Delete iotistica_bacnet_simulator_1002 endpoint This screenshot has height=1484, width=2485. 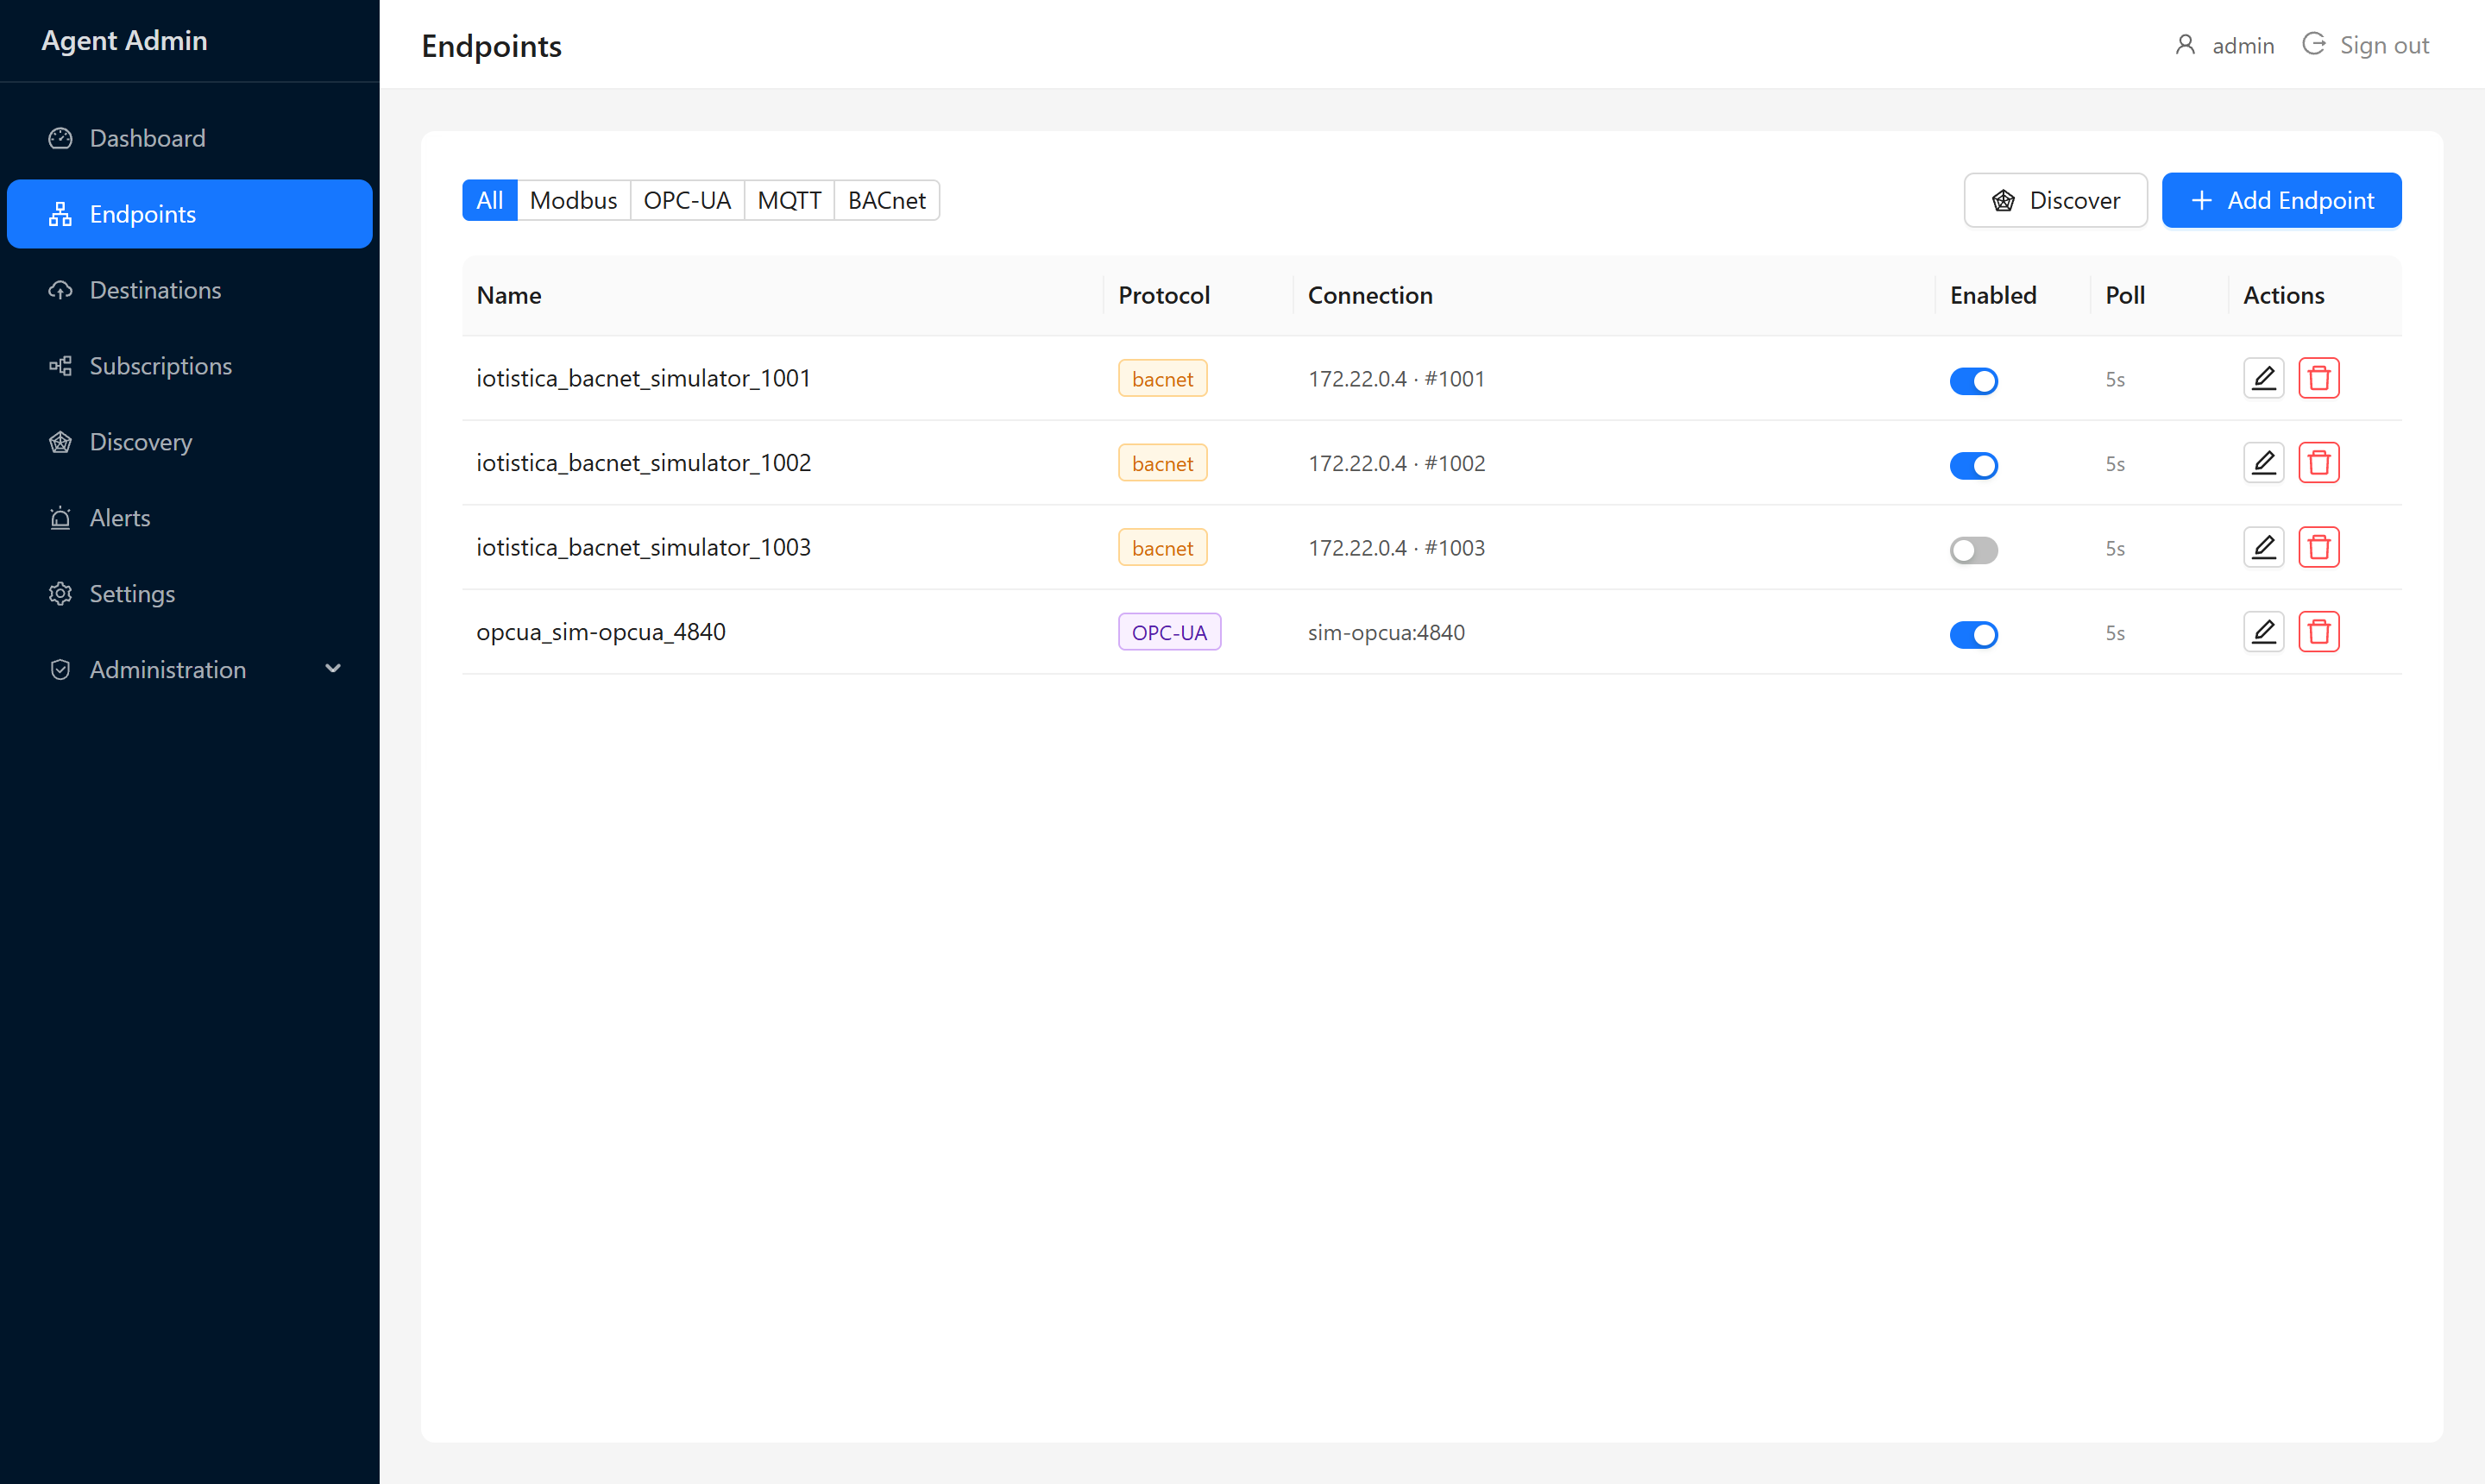point(2318,463)
